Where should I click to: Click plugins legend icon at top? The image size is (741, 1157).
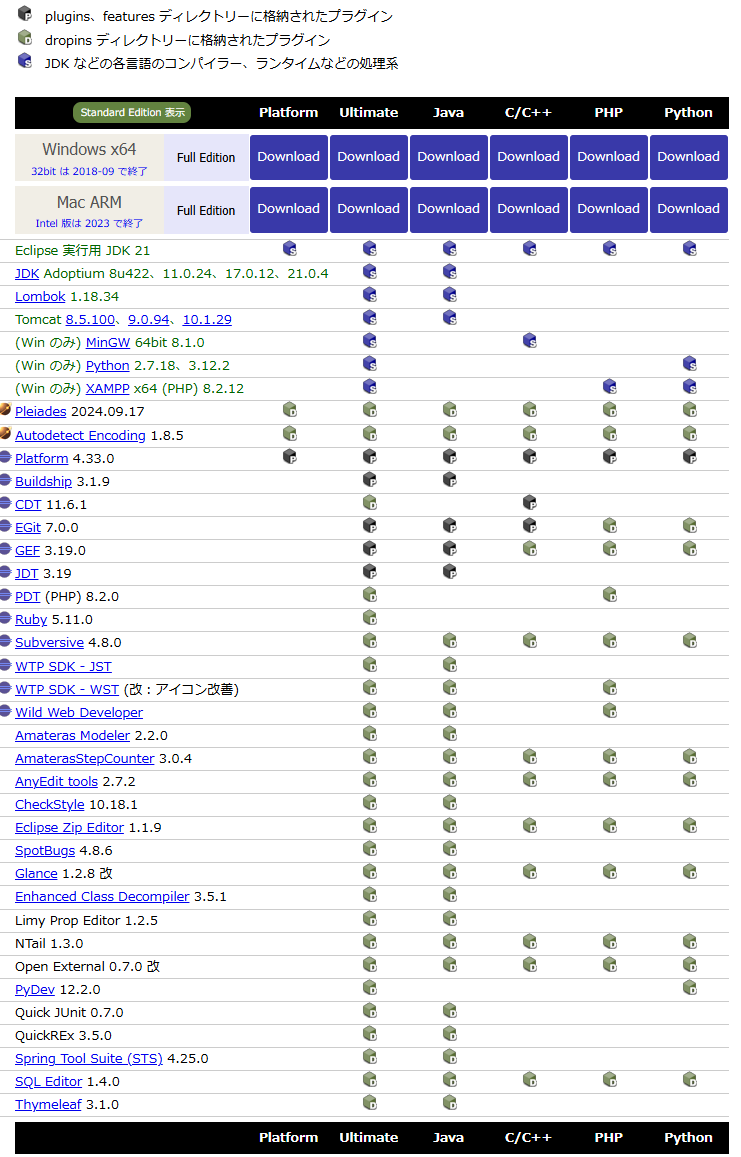[x=25, y=13]
